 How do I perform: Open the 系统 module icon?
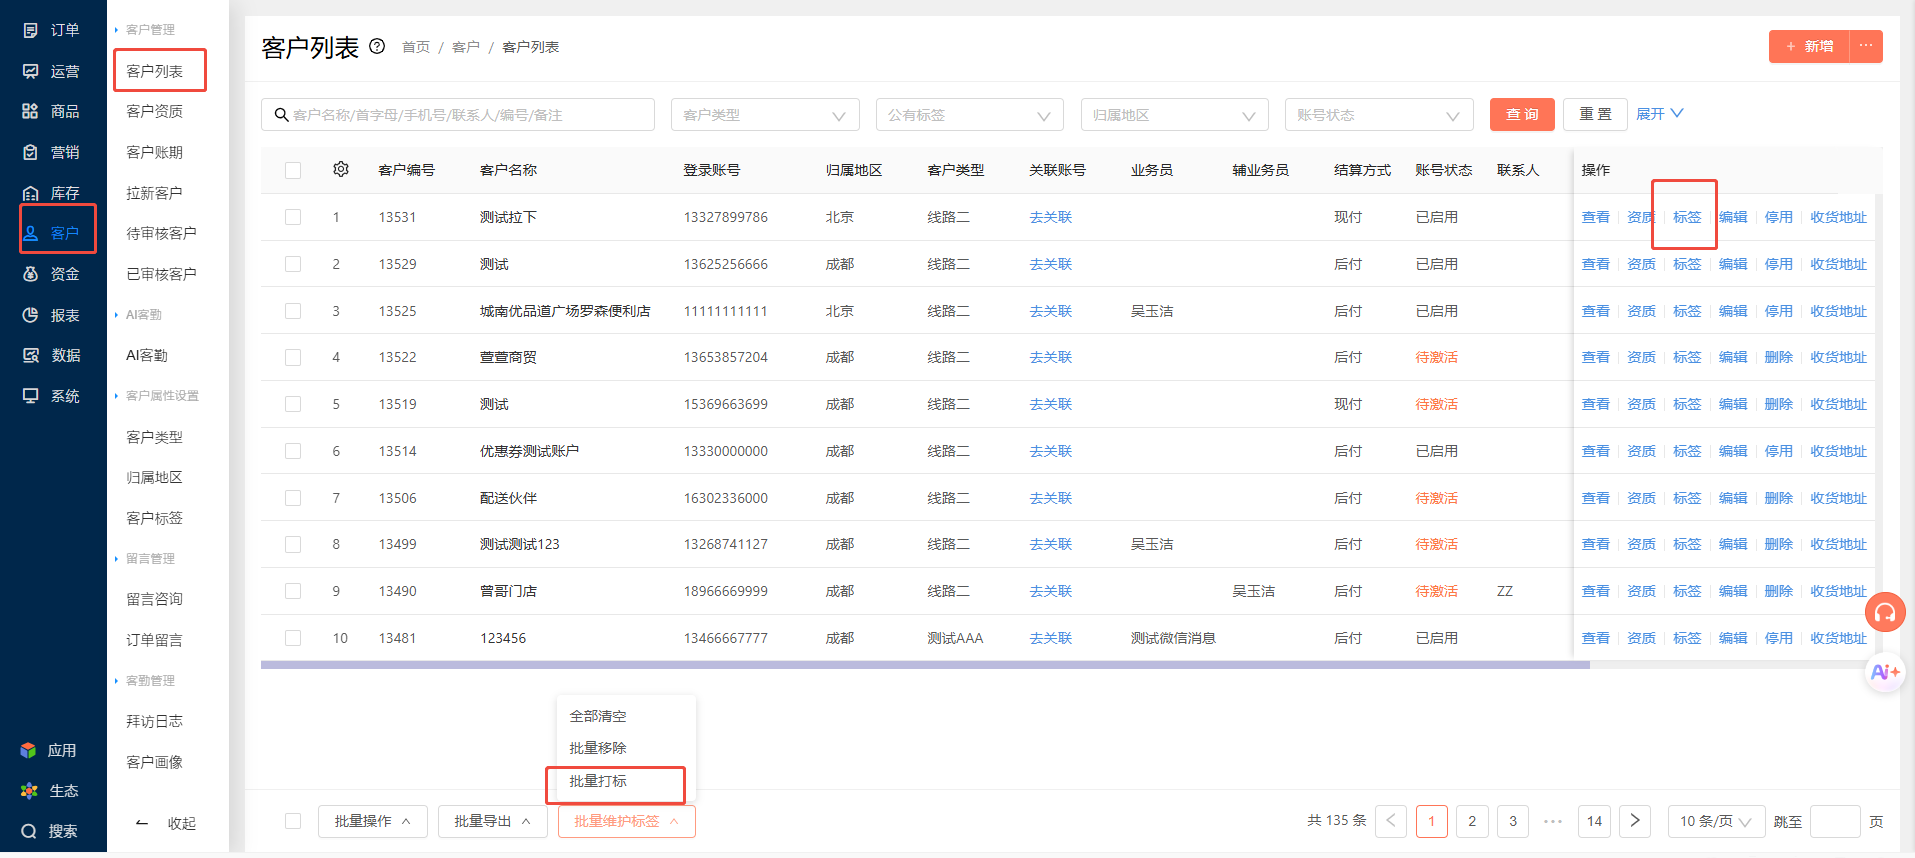(x=31, y=396)
